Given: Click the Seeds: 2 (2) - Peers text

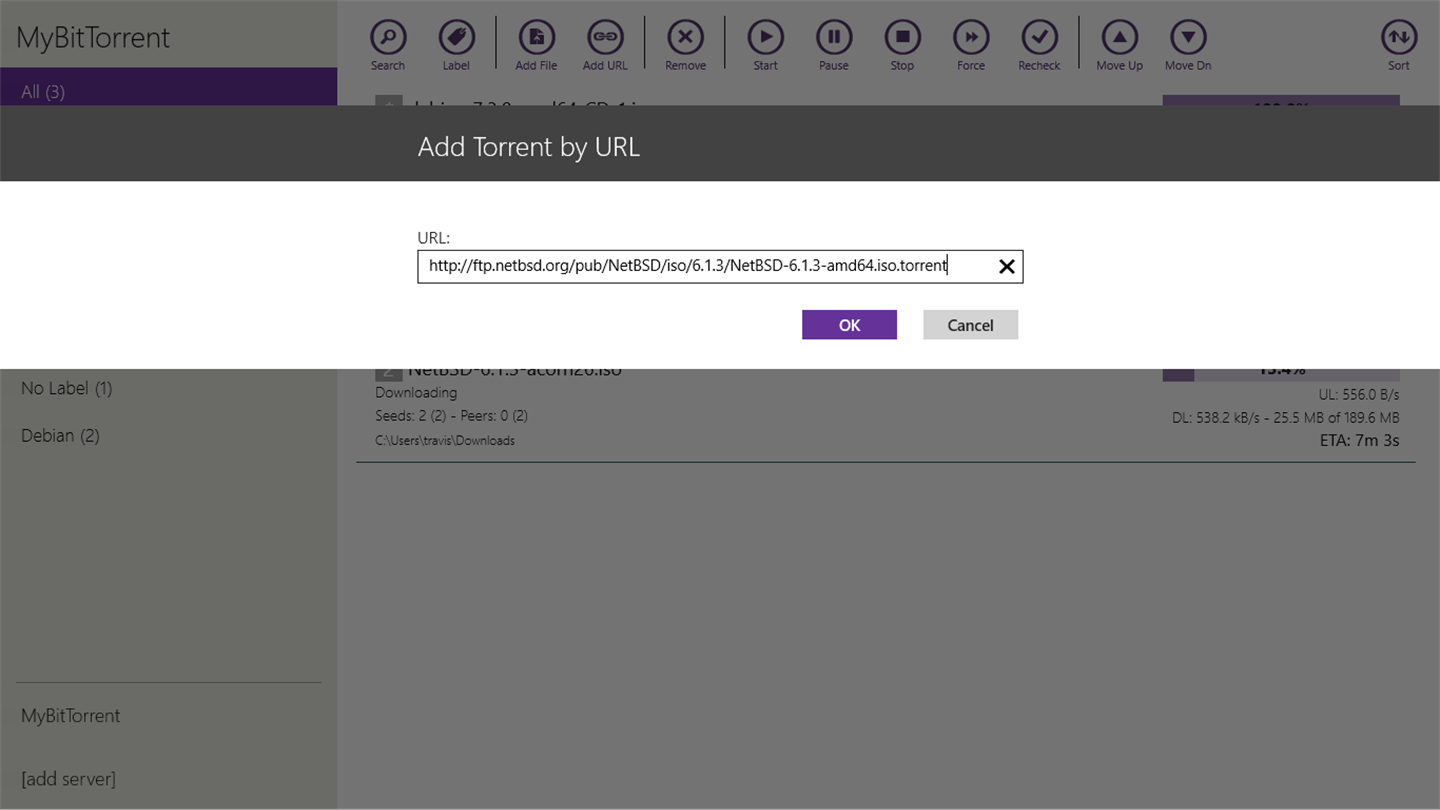Looking at the screenshot, I should pyautogui.click(x=451, y=416).
